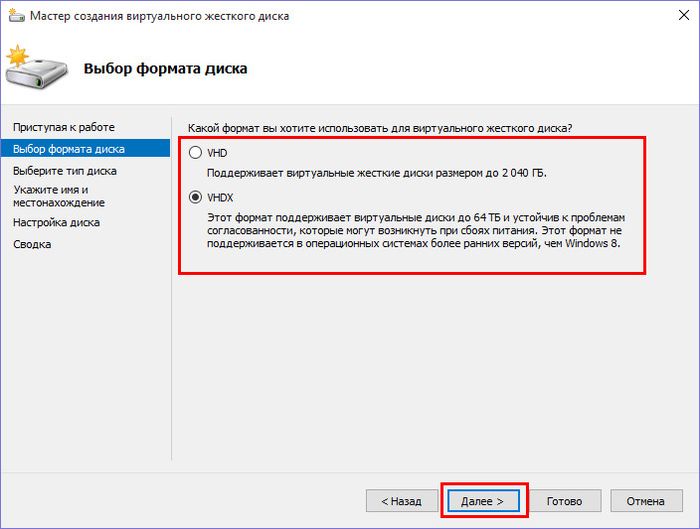Cancel the wizard with Отмена

(x=646, y=501)
